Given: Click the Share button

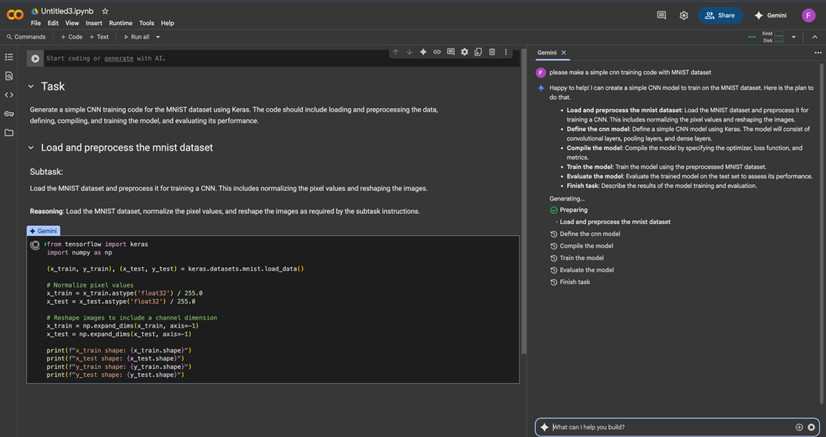Looking at the screenshot, I should [x=720, y=15].
